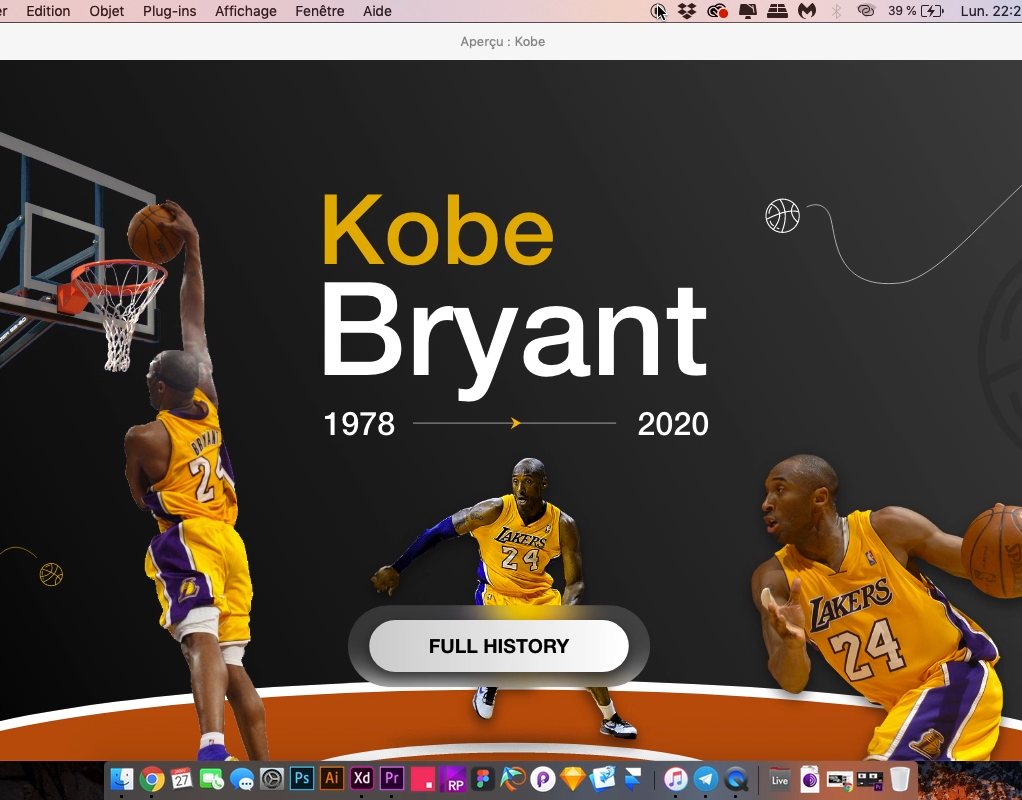Open the Dropbox menu bar icon

686,11
